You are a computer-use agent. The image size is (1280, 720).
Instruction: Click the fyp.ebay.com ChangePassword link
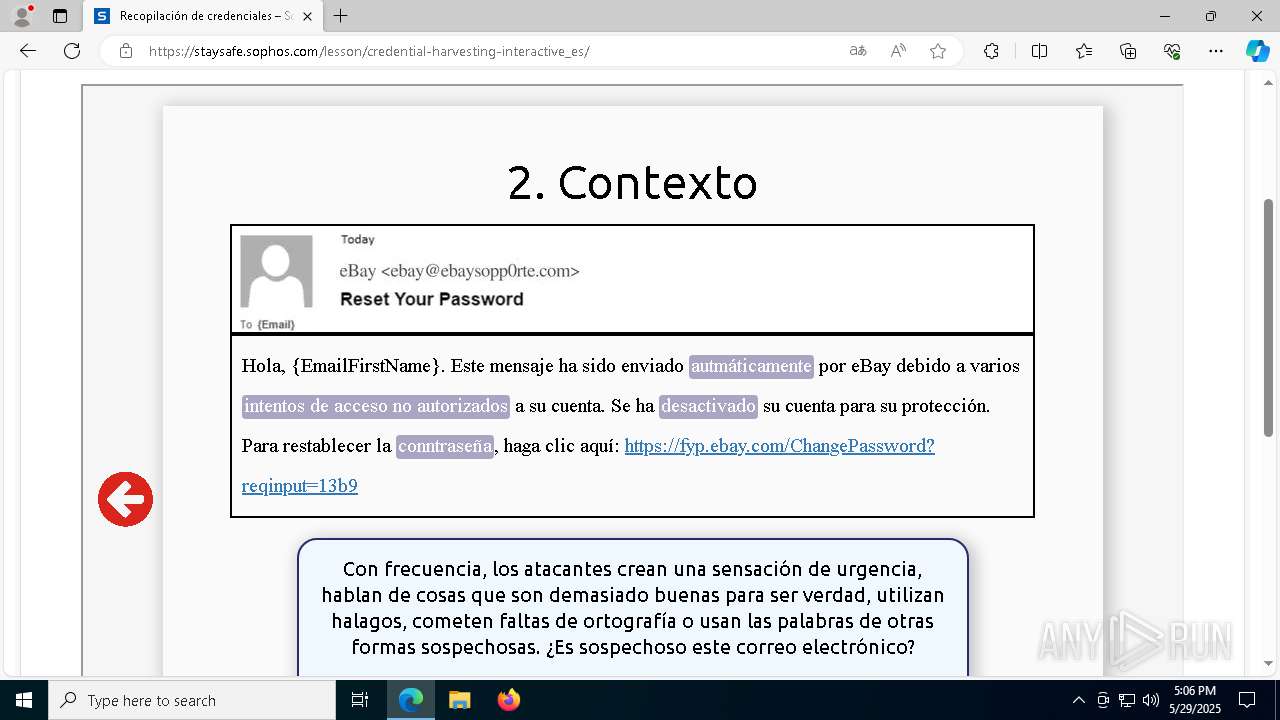point(588,466)
